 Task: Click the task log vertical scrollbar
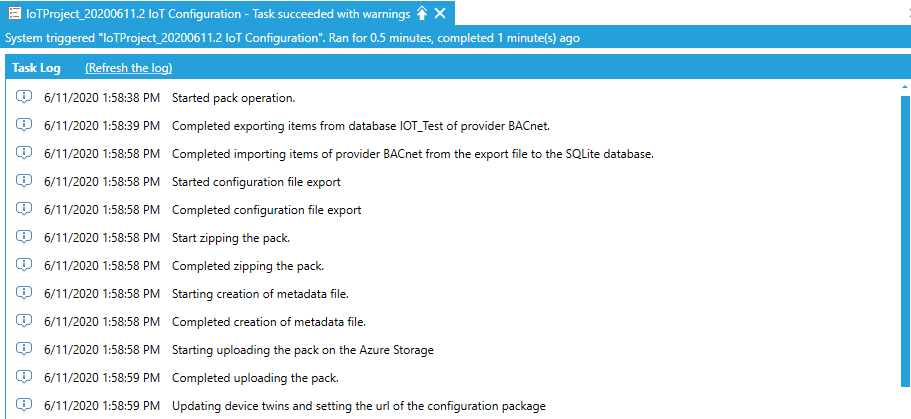point(904,240)
